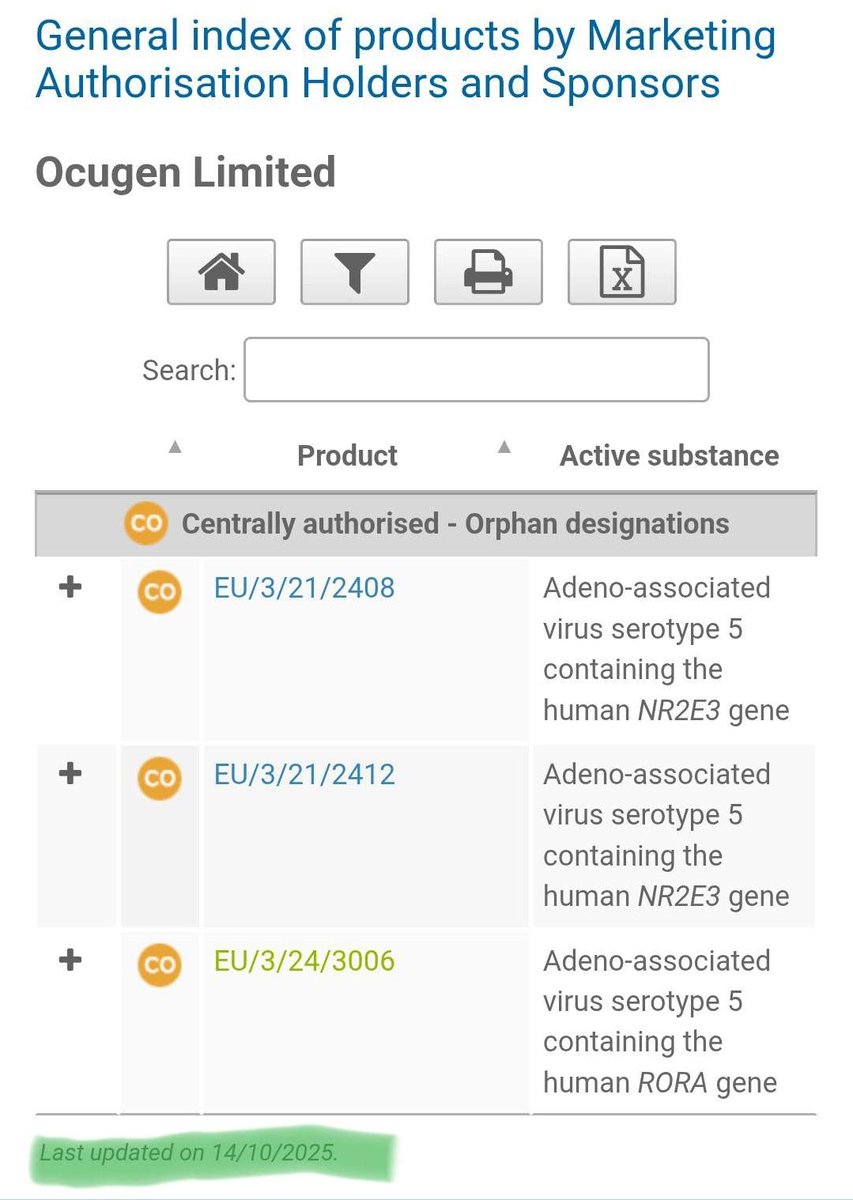Image resolution: width=853 pixels, height=1200 pixels.
Task: Click sort arrow left of Product
Action: point(175,447)
